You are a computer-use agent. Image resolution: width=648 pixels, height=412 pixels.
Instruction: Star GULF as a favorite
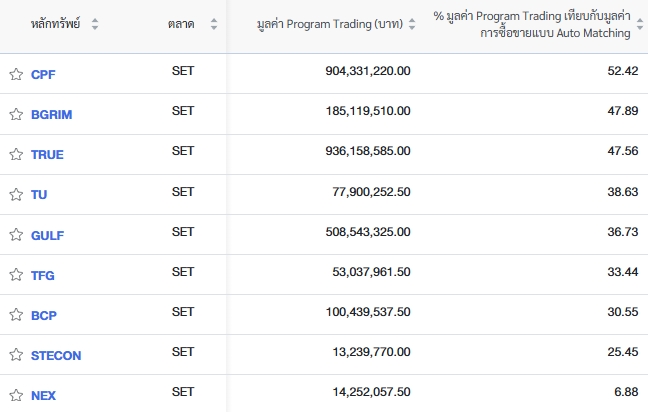point(16,234)
